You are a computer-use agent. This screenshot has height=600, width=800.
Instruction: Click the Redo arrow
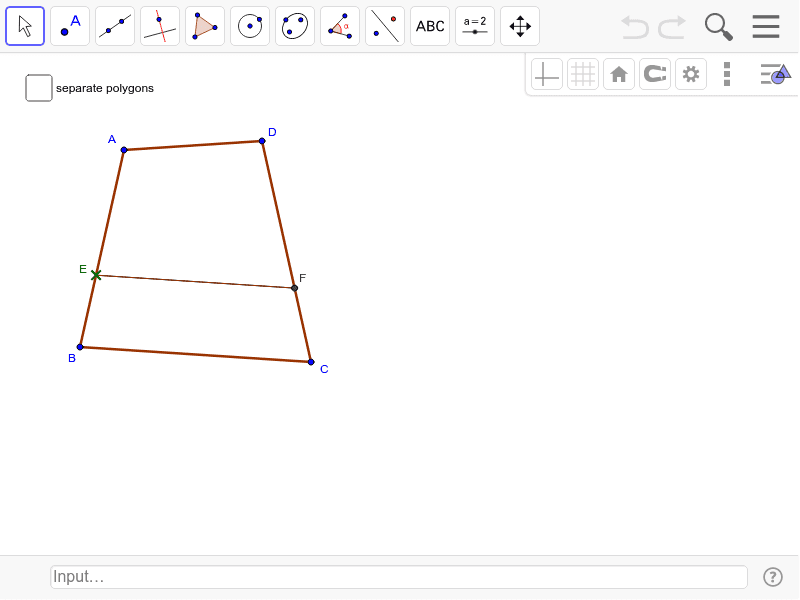click(x=672, y=27)
